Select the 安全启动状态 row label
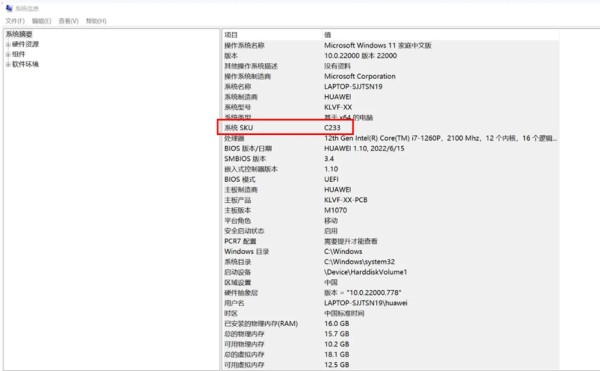The image size is (600, 371). point(244,231)
